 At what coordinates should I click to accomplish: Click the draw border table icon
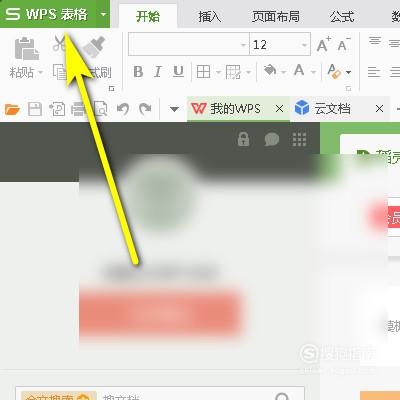[x=233, y=72]
